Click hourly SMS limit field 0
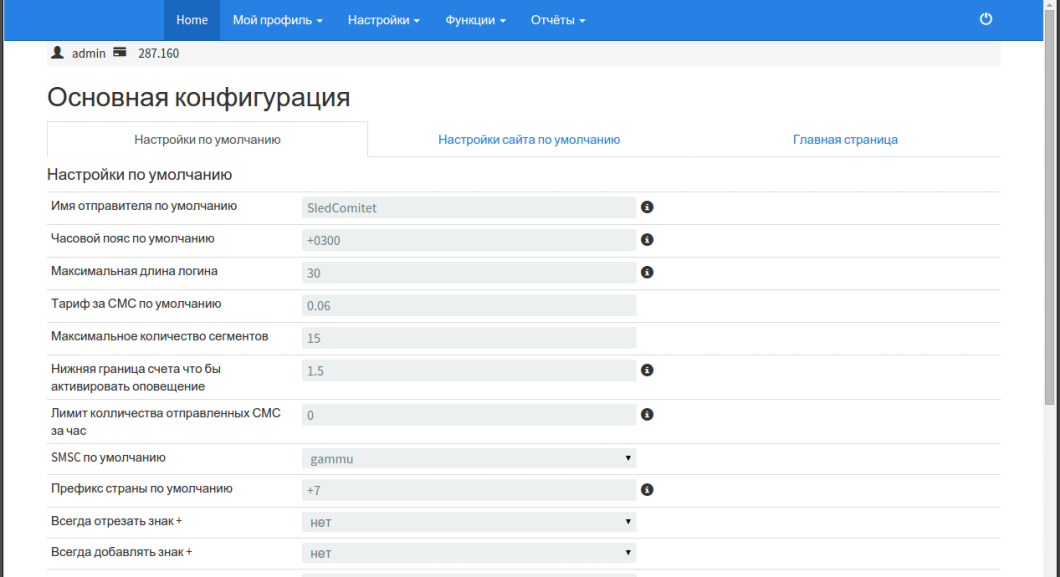The width and height of the screenshot is (1060, 577). tap(468, 415)
